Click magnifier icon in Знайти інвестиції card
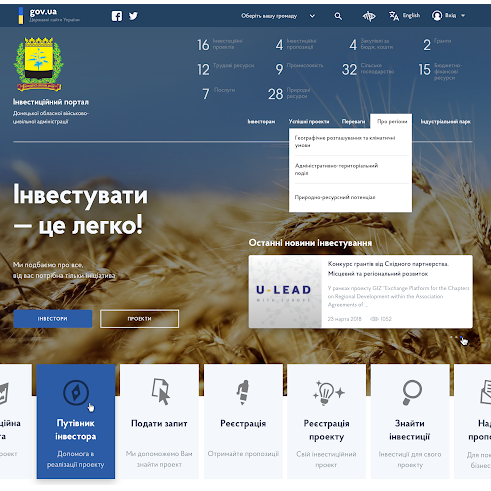This screenshot has width=491, height=491. click(411, 392)
